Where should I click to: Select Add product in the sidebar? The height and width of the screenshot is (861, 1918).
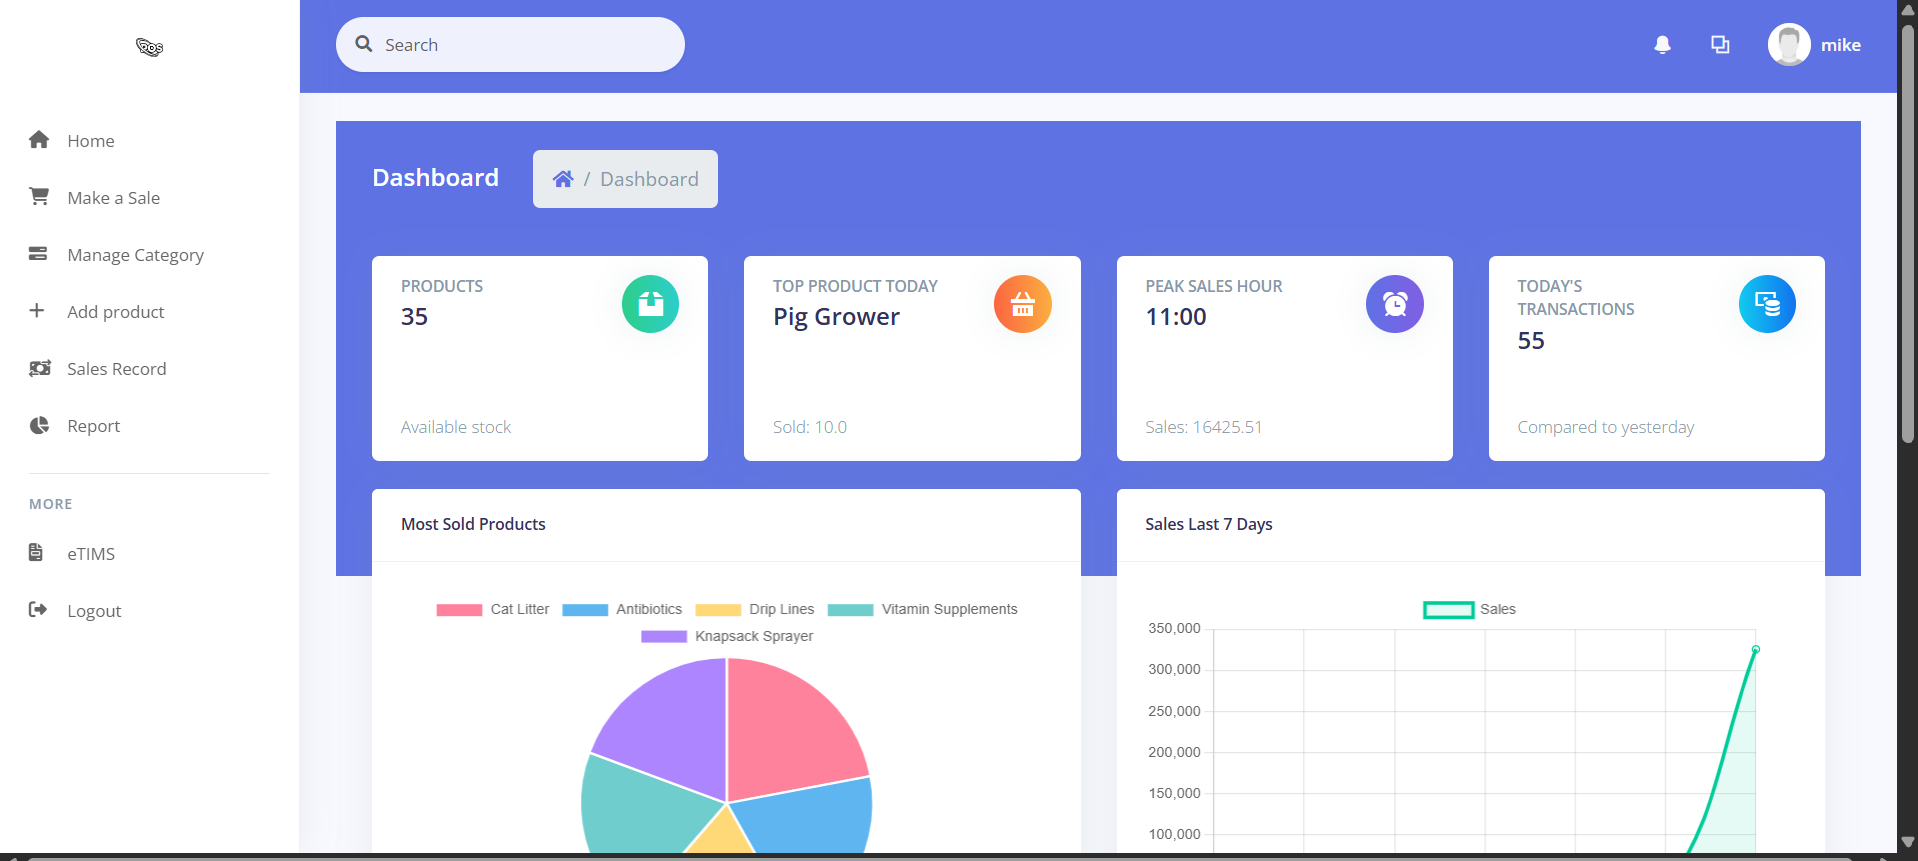[x=116, y=312]
